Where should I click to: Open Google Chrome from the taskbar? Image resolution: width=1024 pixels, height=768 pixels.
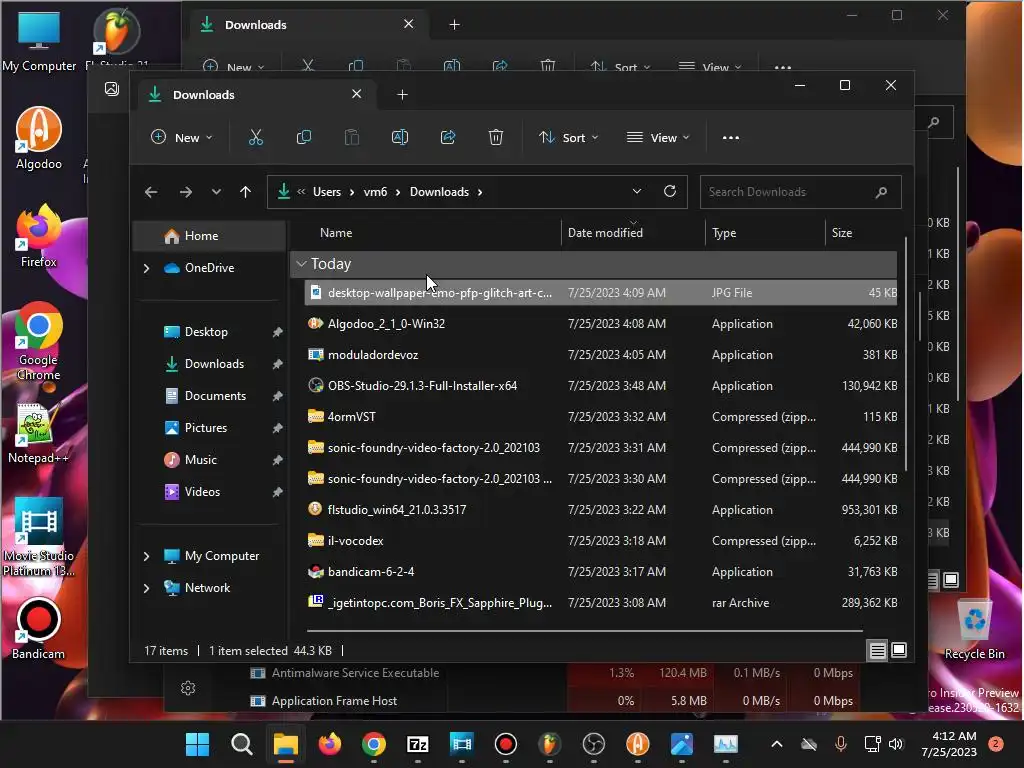[374, 744]
